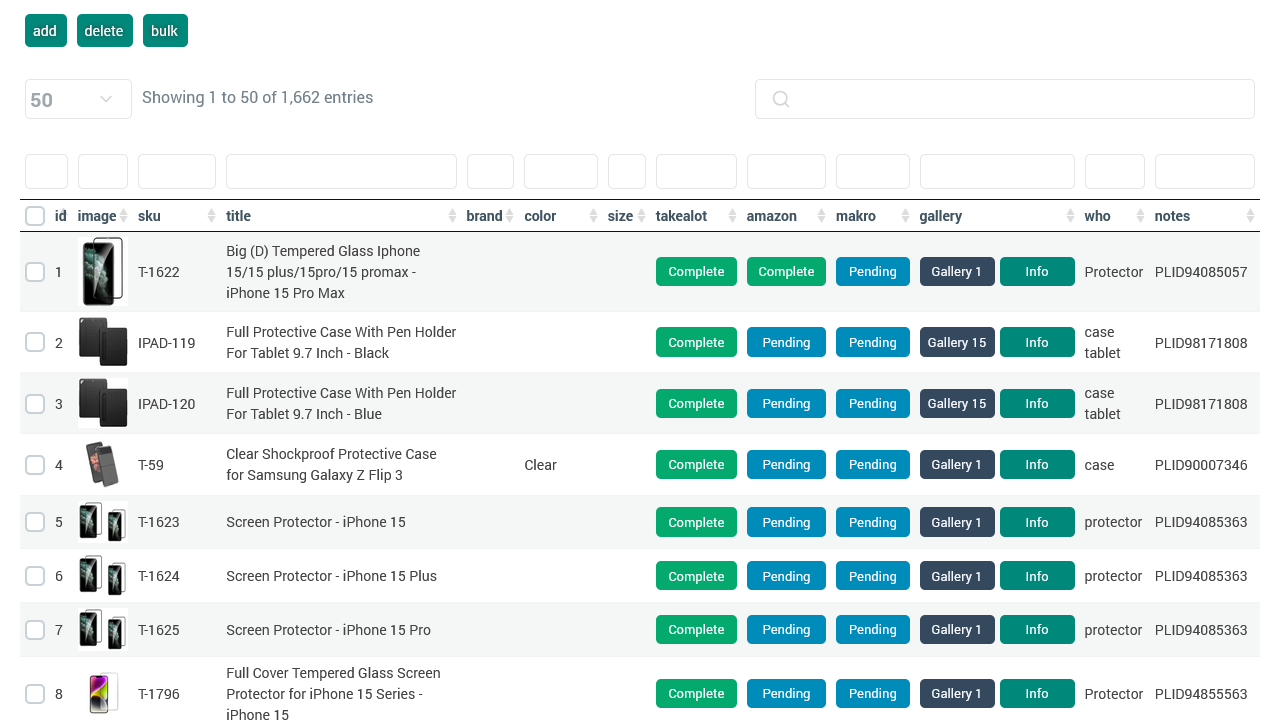The width and height of the screenshot is (1280, 720).
Task: Click the add button
Action: [45, 30]
